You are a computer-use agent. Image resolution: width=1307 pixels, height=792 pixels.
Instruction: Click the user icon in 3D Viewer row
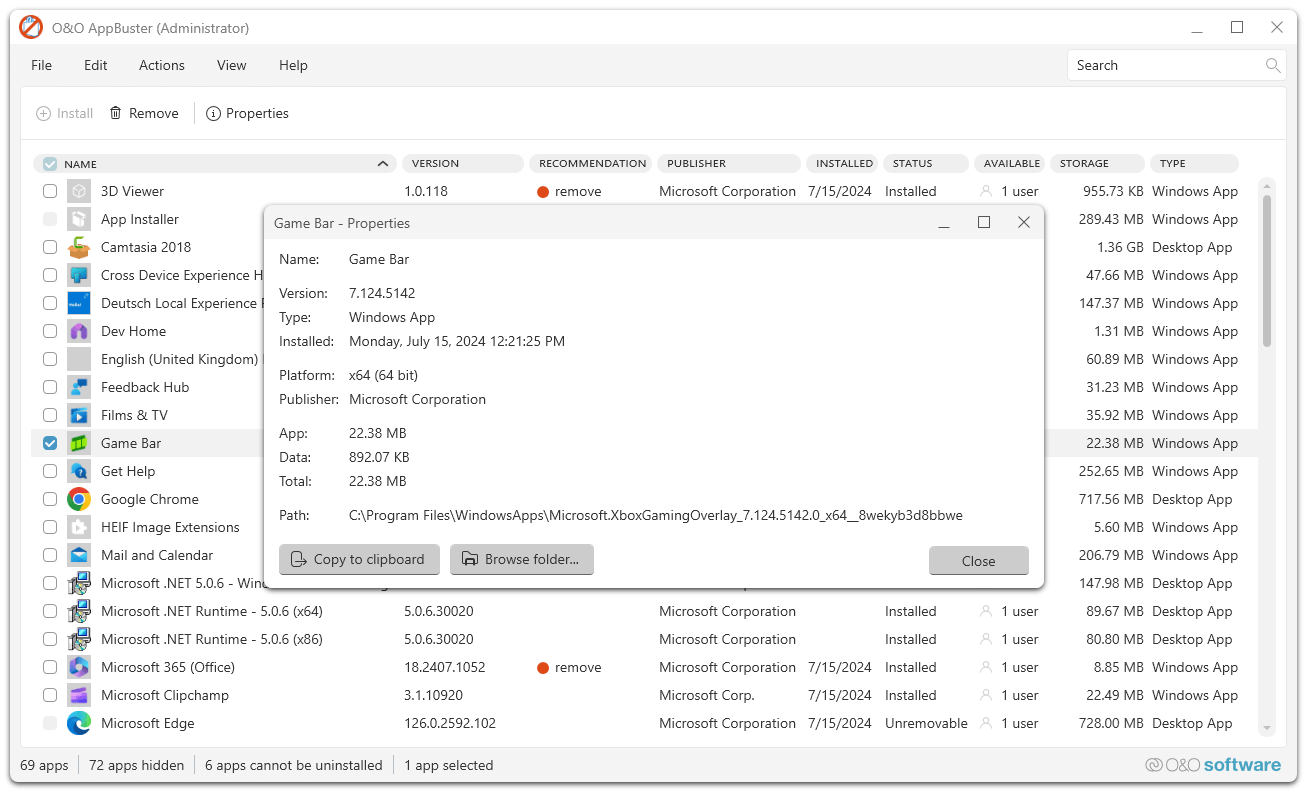coord(987,191)
